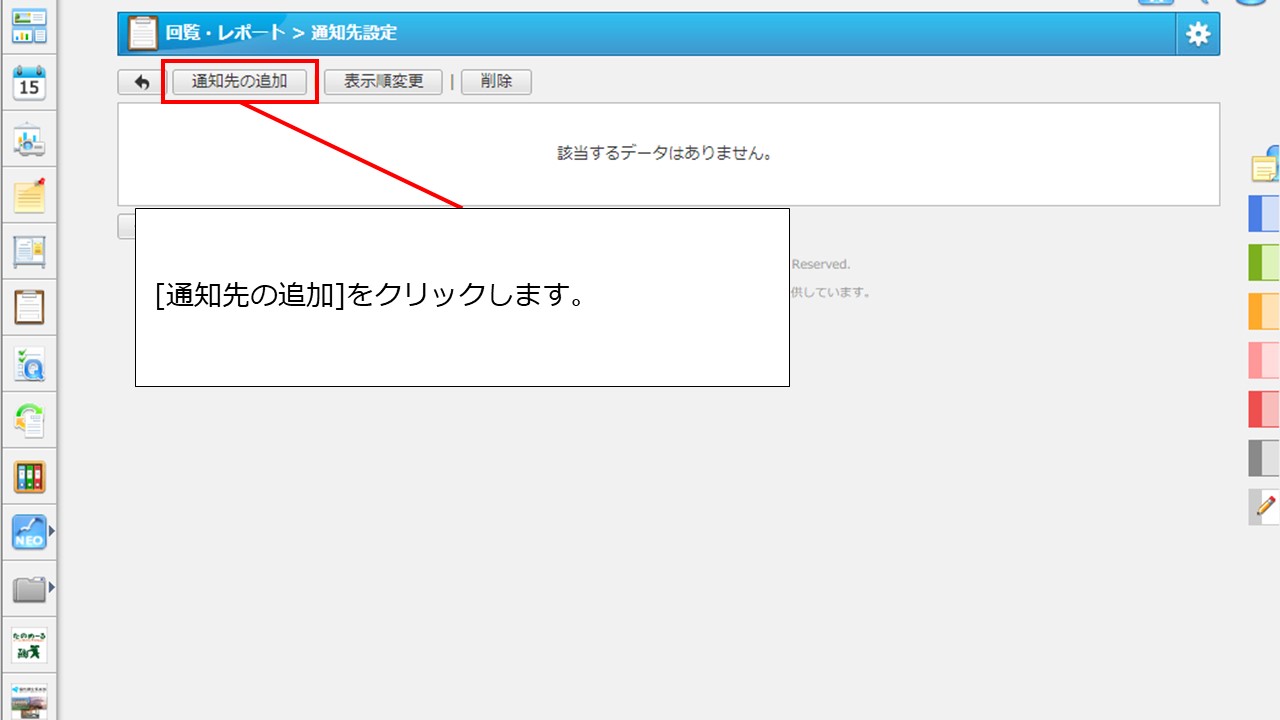1280x720 pixels.
Task: Go back using the return arrow button
Action: 141,82
